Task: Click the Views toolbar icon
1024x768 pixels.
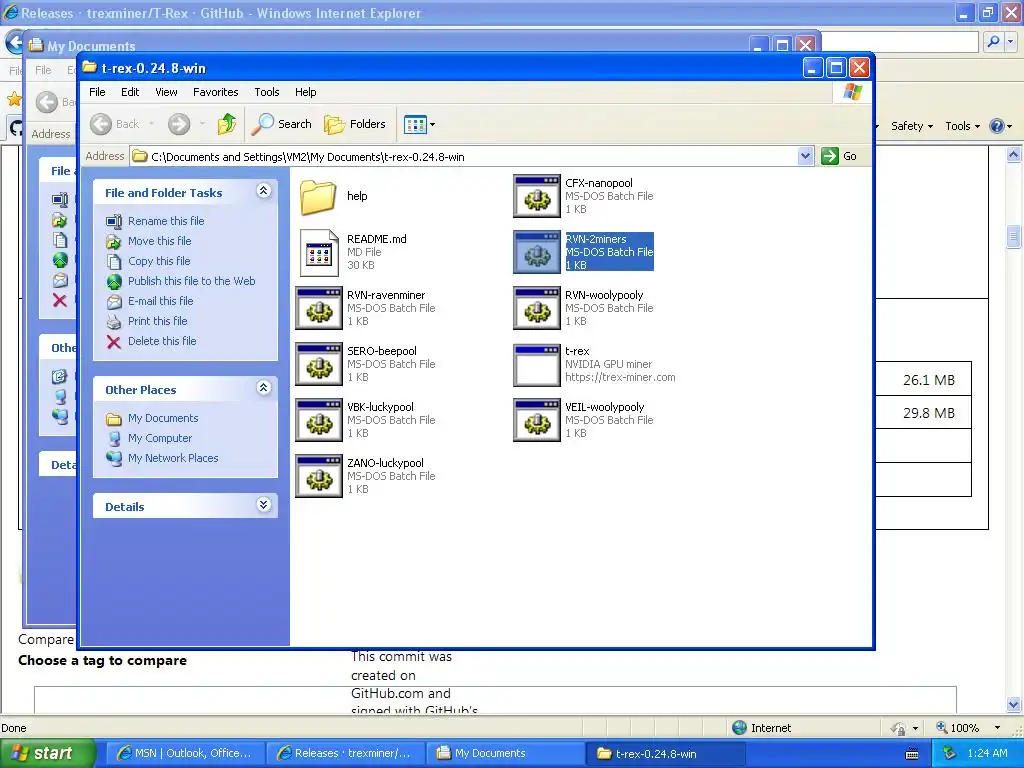Action: coord(415,124)
